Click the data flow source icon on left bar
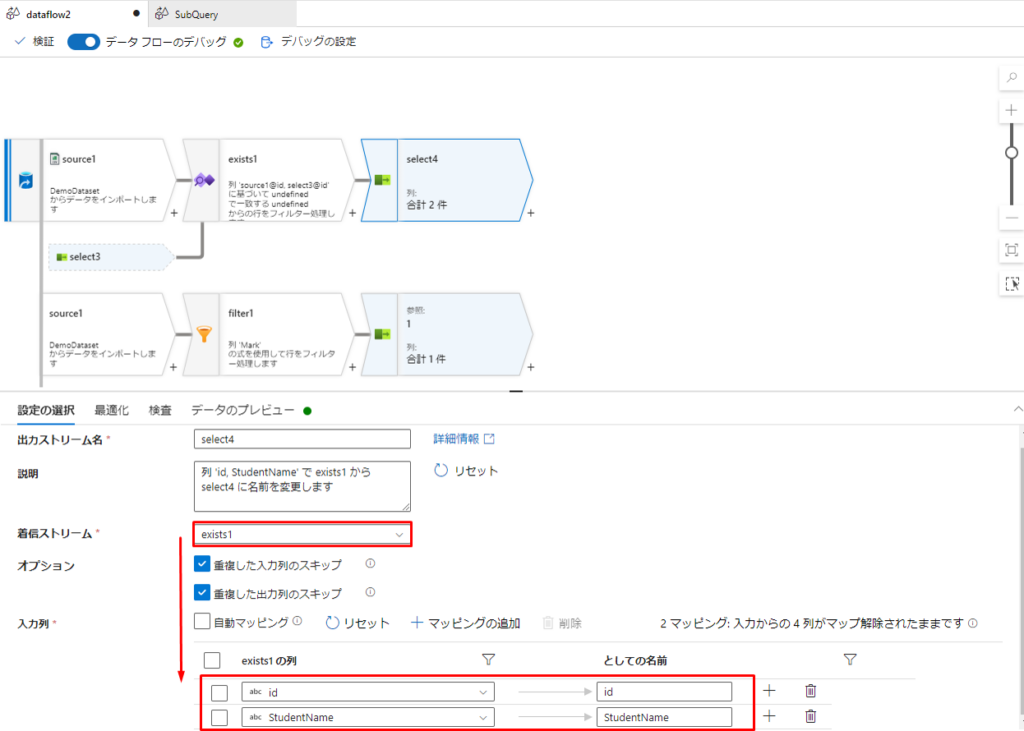This screenshot has width=1024, height=731. [x=25, y=180]
